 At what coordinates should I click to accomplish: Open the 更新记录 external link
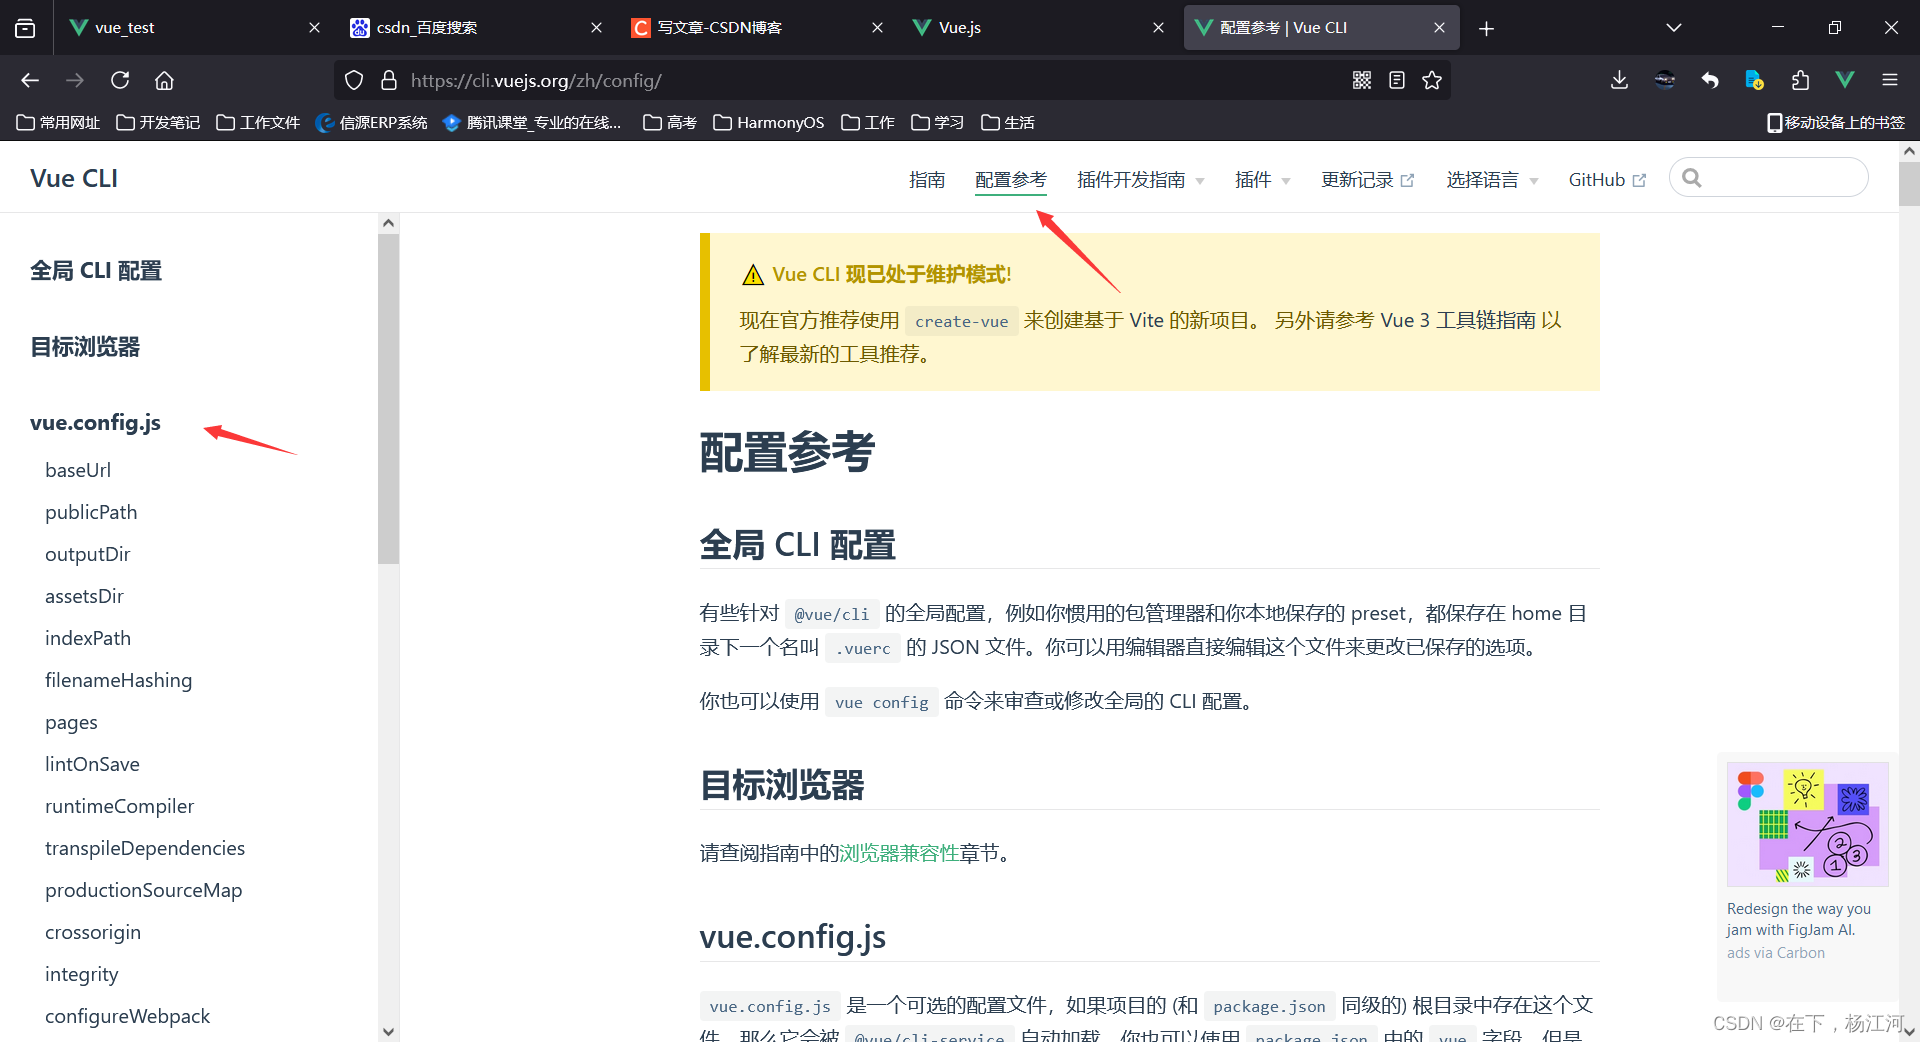tap(1368, 179)
